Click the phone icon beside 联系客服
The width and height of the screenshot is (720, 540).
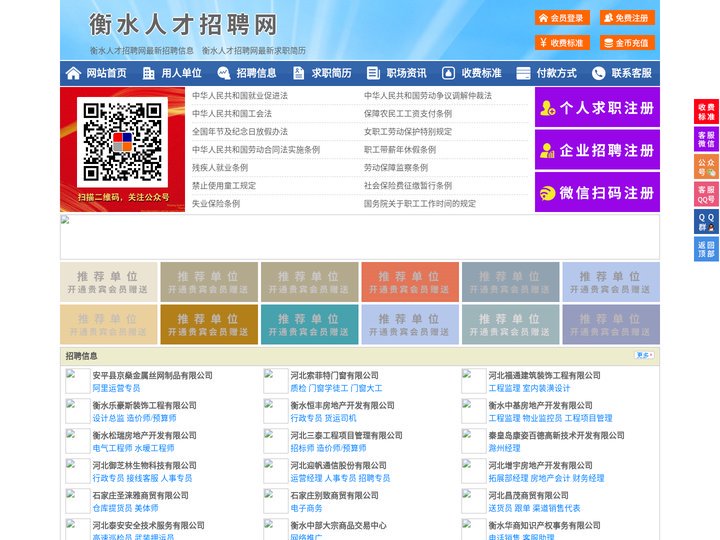pyautogui.click(x=598, y=73)
